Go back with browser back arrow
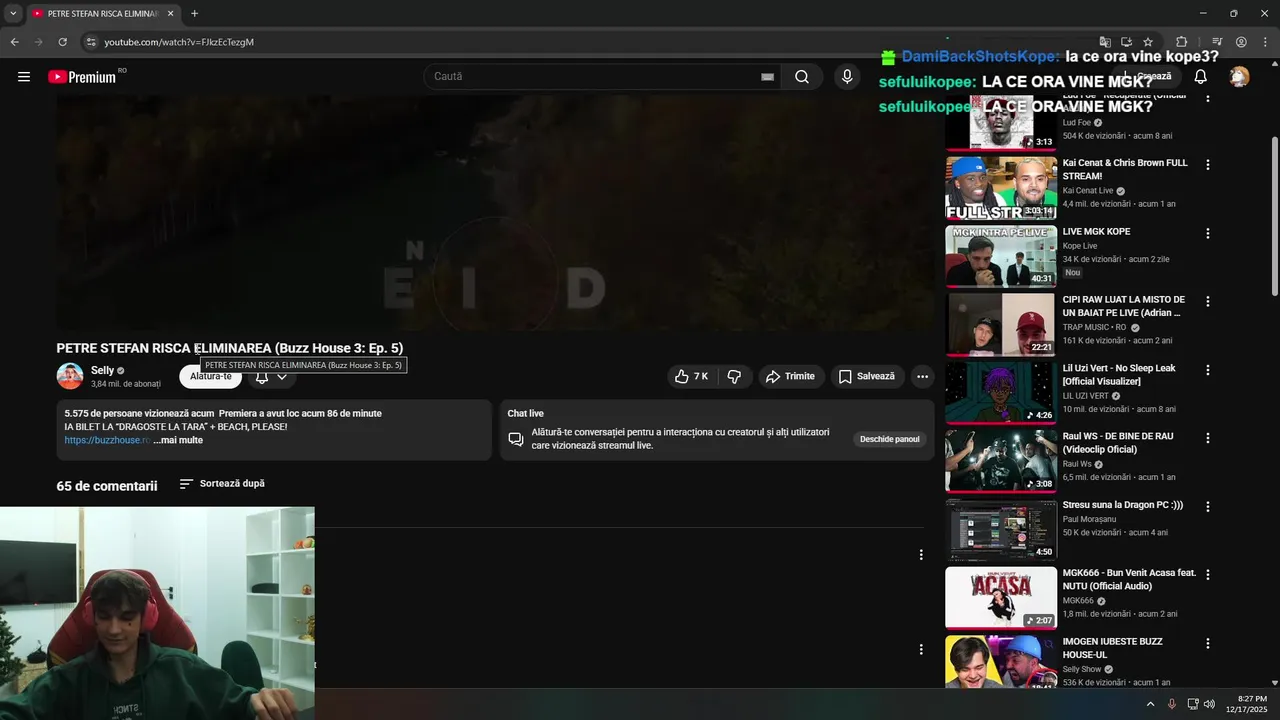The height and width of the screenshot is (720, 1280). click(x=14, y=42)
